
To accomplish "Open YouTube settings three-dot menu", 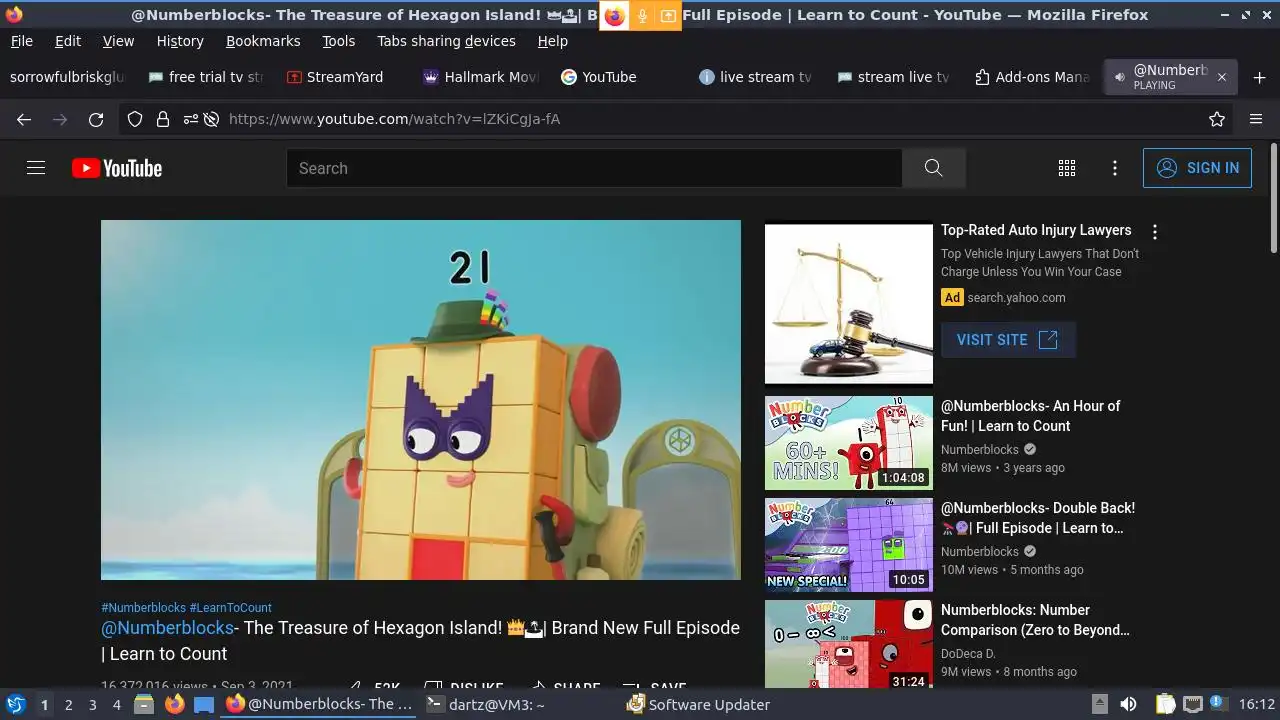I will [x=1115, y=168].
